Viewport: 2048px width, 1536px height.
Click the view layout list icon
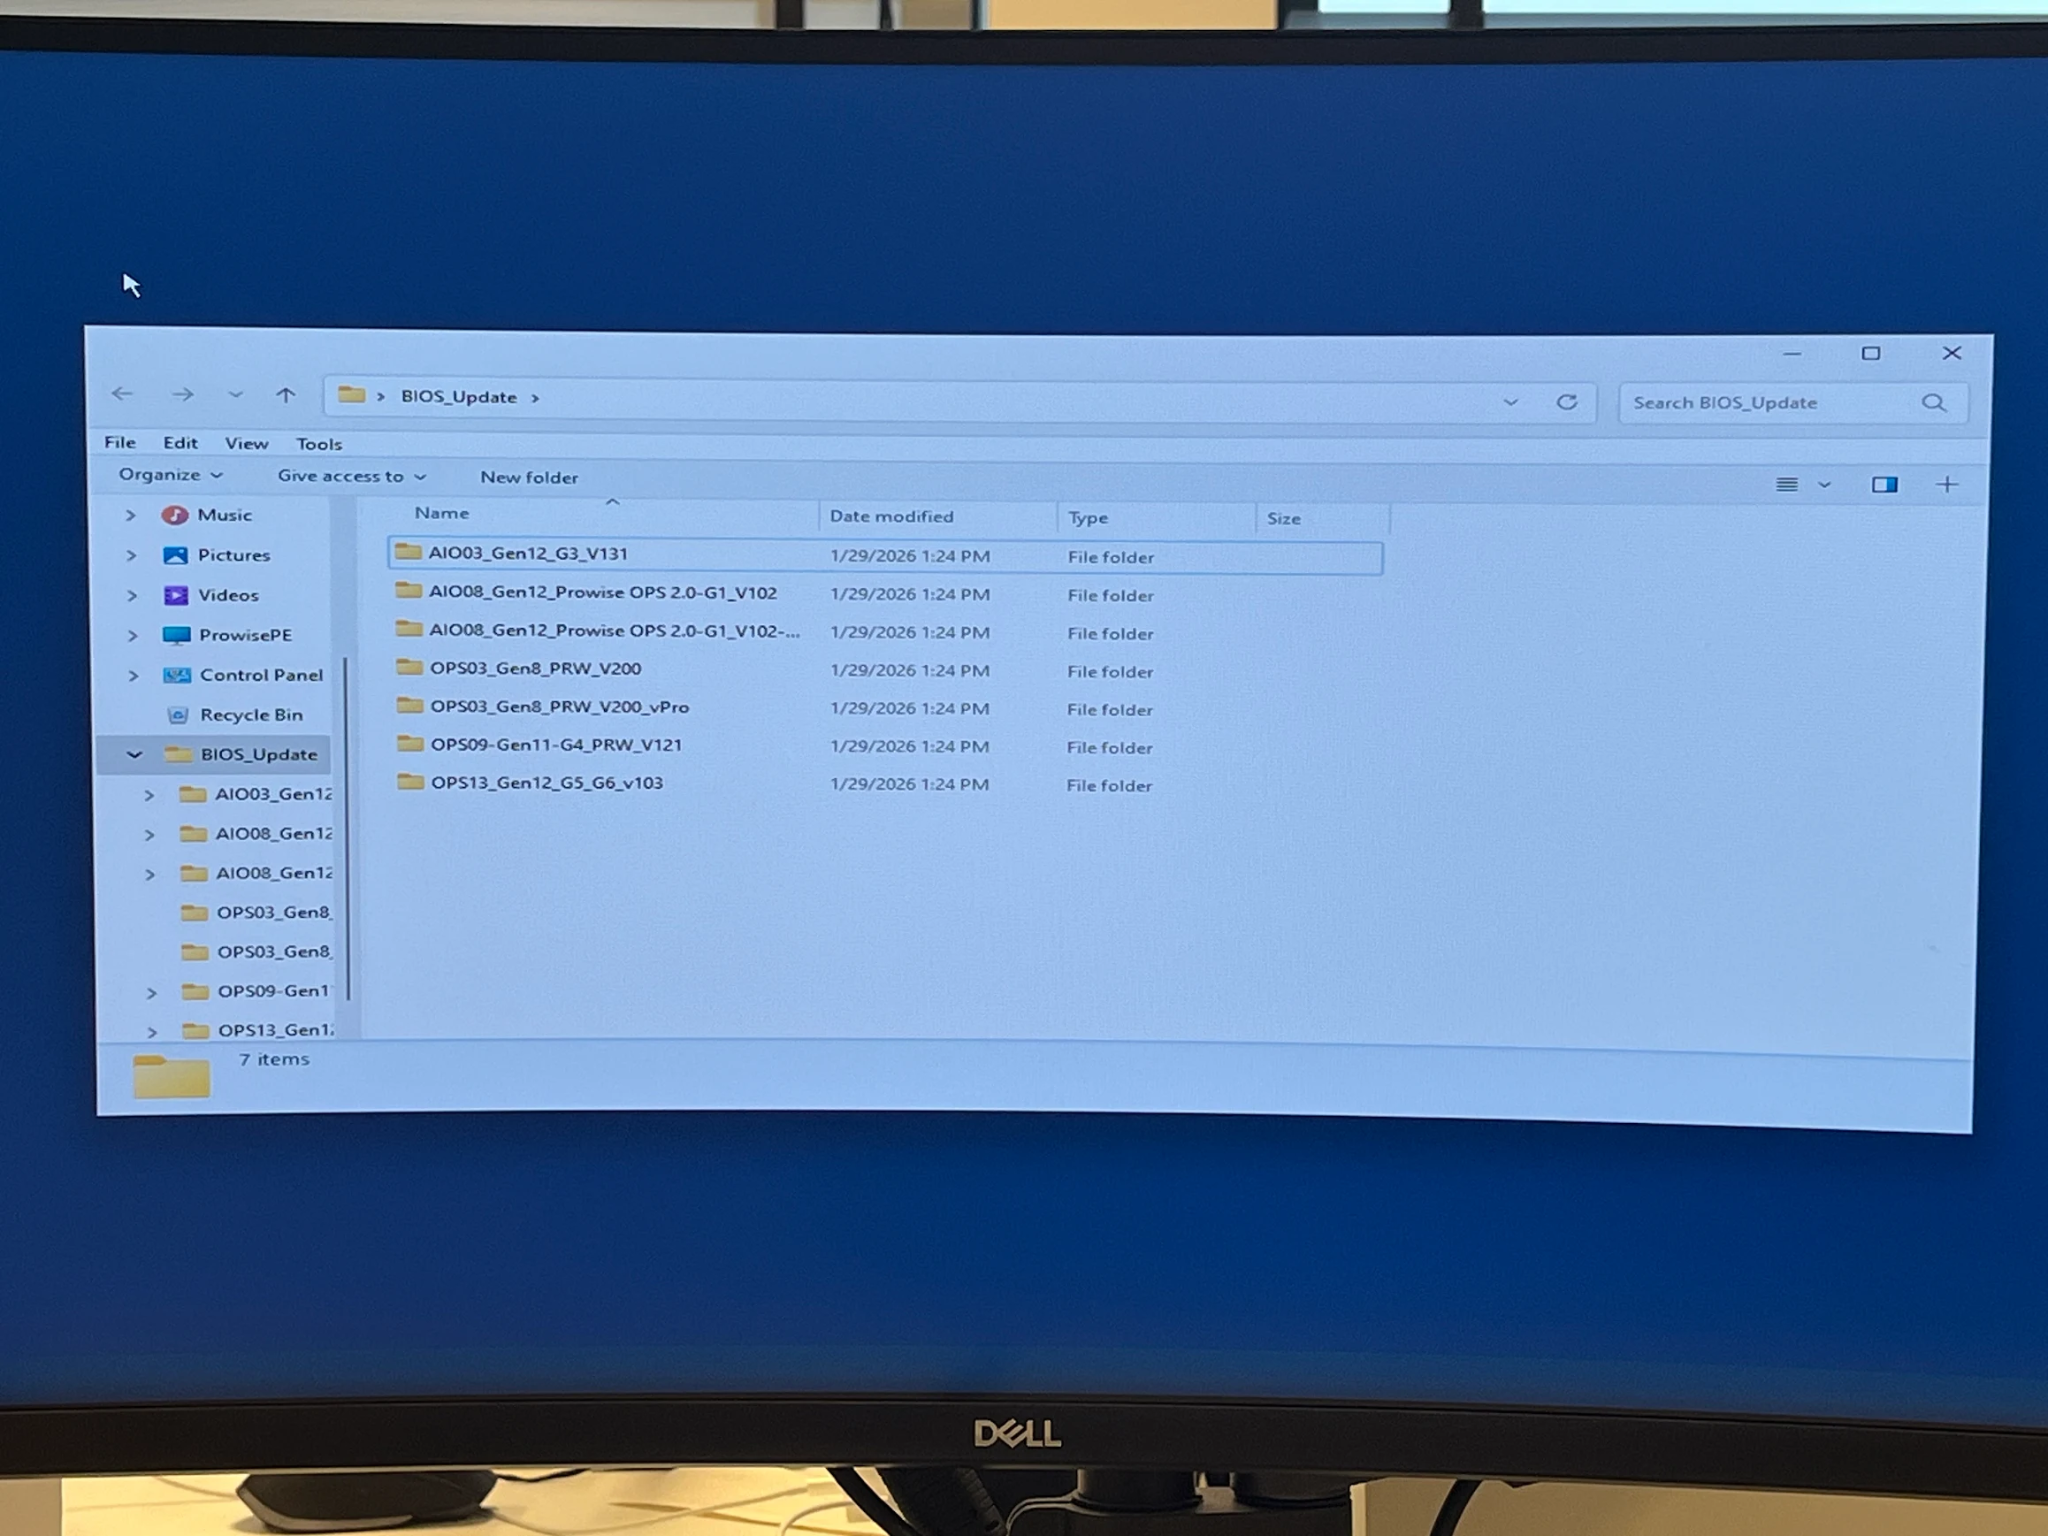point(1787,485)
